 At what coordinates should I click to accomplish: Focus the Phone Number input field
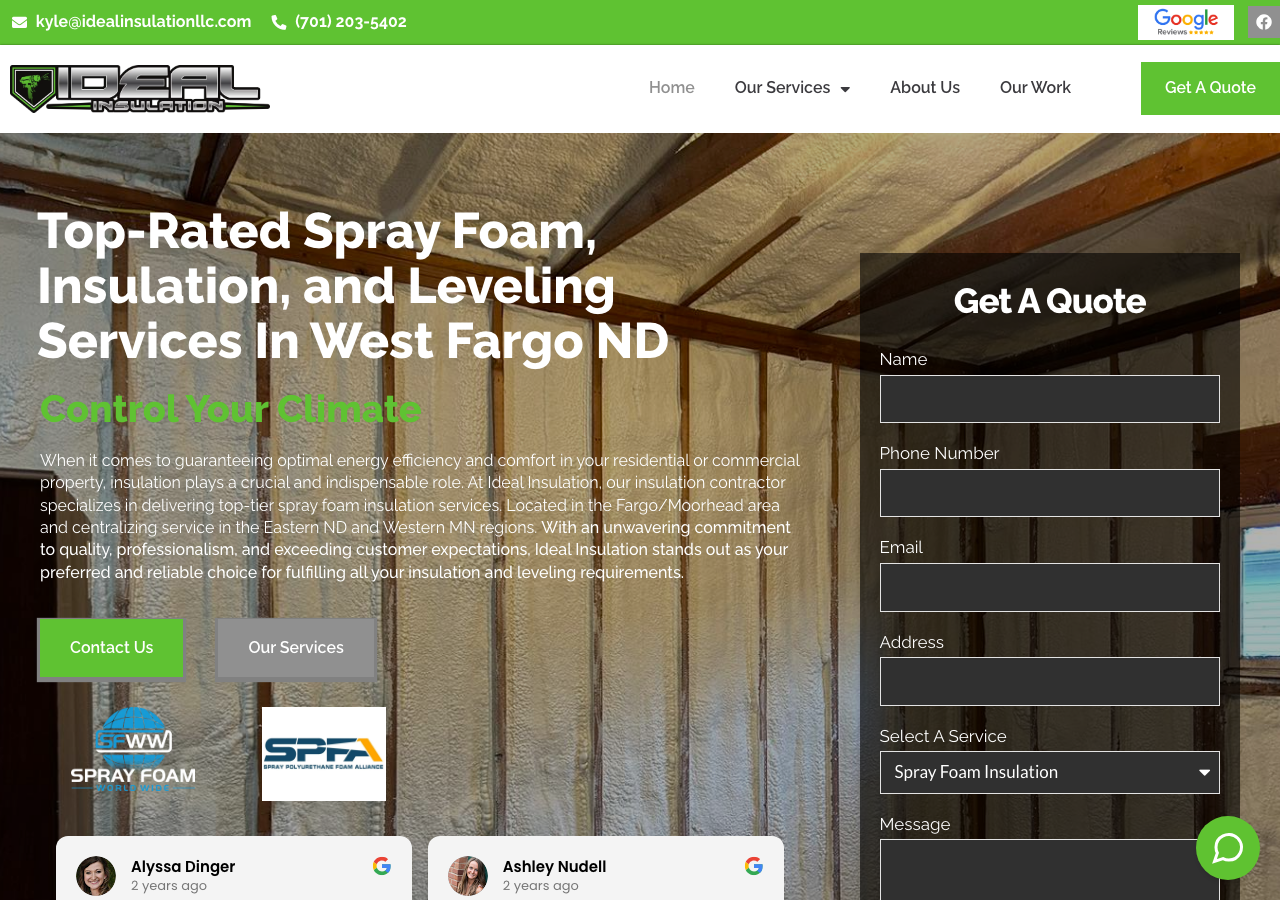1049,493
